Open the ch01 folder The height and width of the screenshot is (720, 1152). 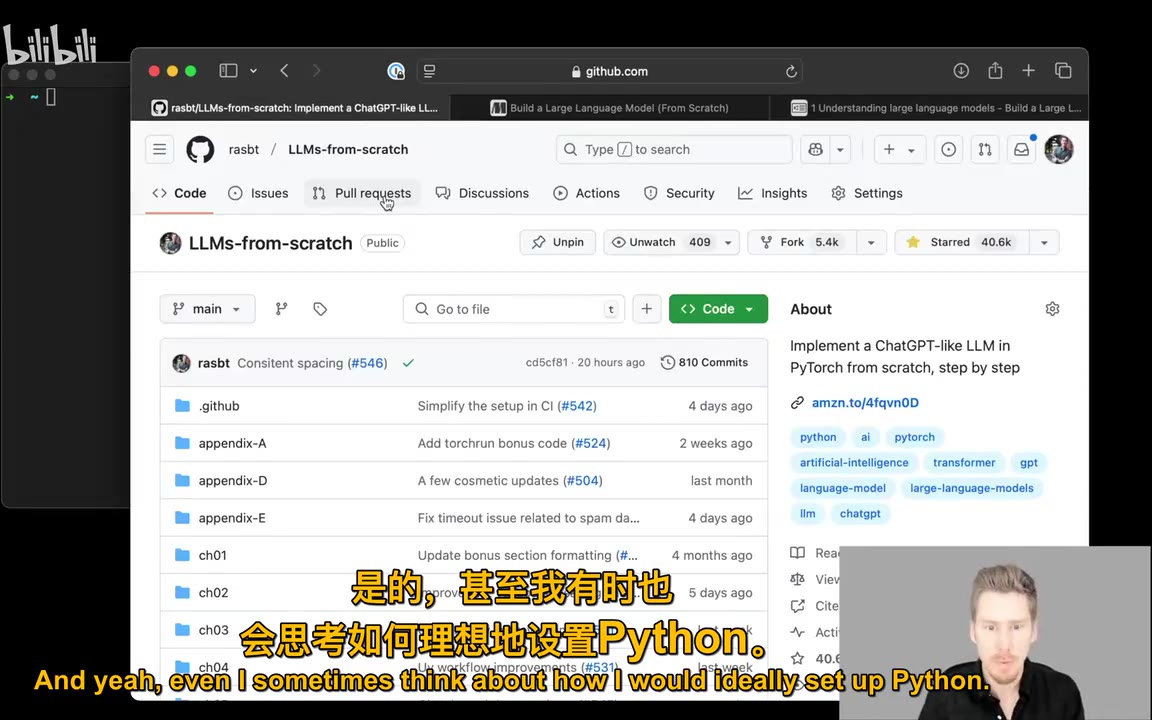click(212, 555)
